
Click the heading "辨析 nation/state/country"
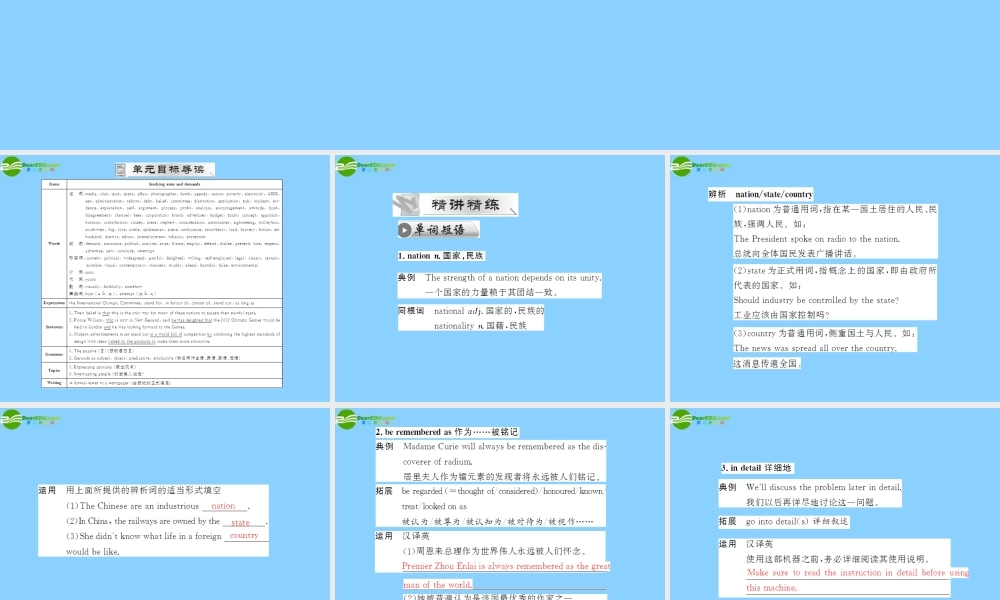click(x=760, y=194)
